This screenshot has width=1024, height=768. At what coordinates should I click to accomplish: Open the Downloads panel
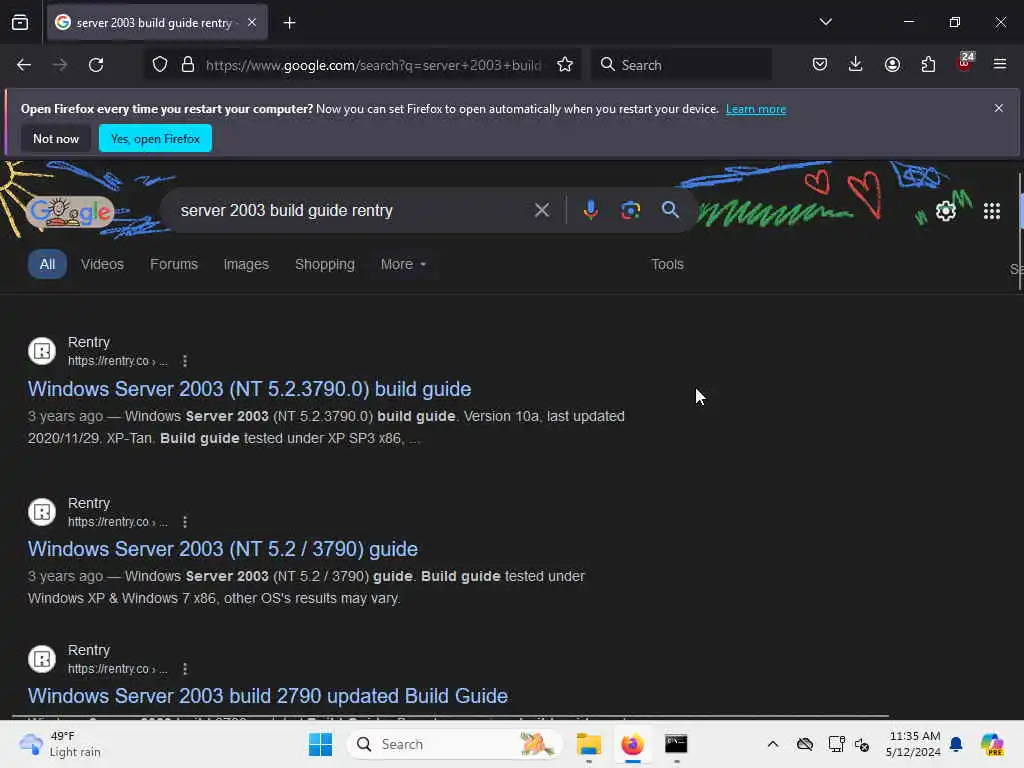point(856,65)
